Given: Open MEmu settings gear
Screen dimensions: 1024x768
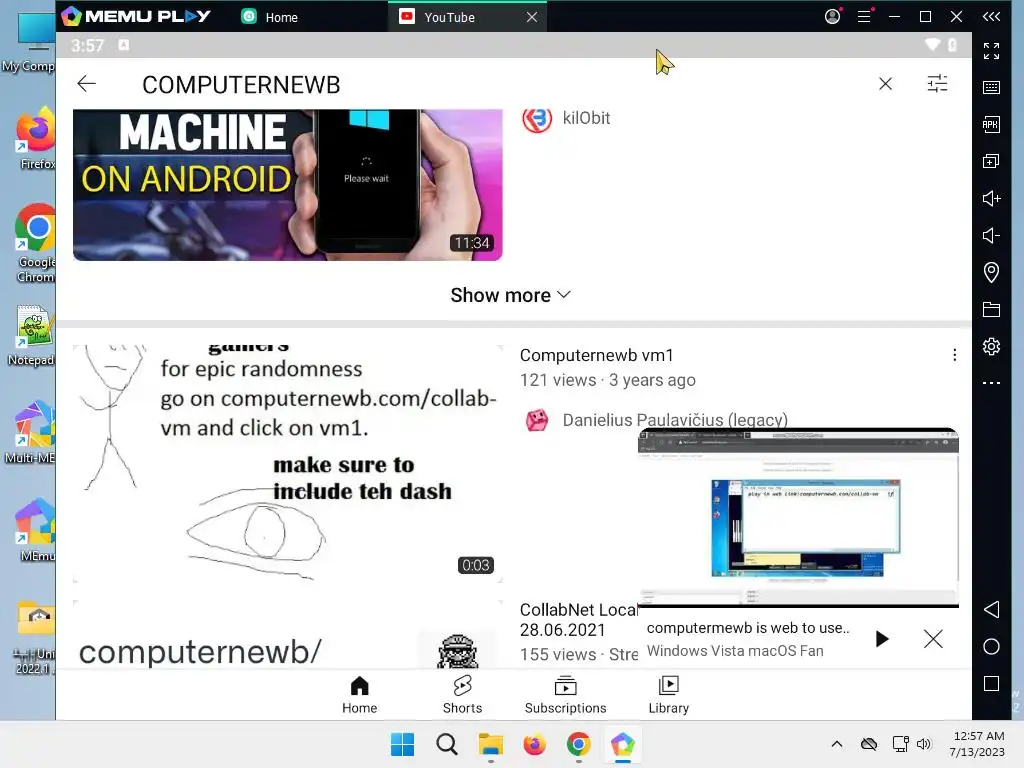Looking at the screenshot, I should point(991,346).
